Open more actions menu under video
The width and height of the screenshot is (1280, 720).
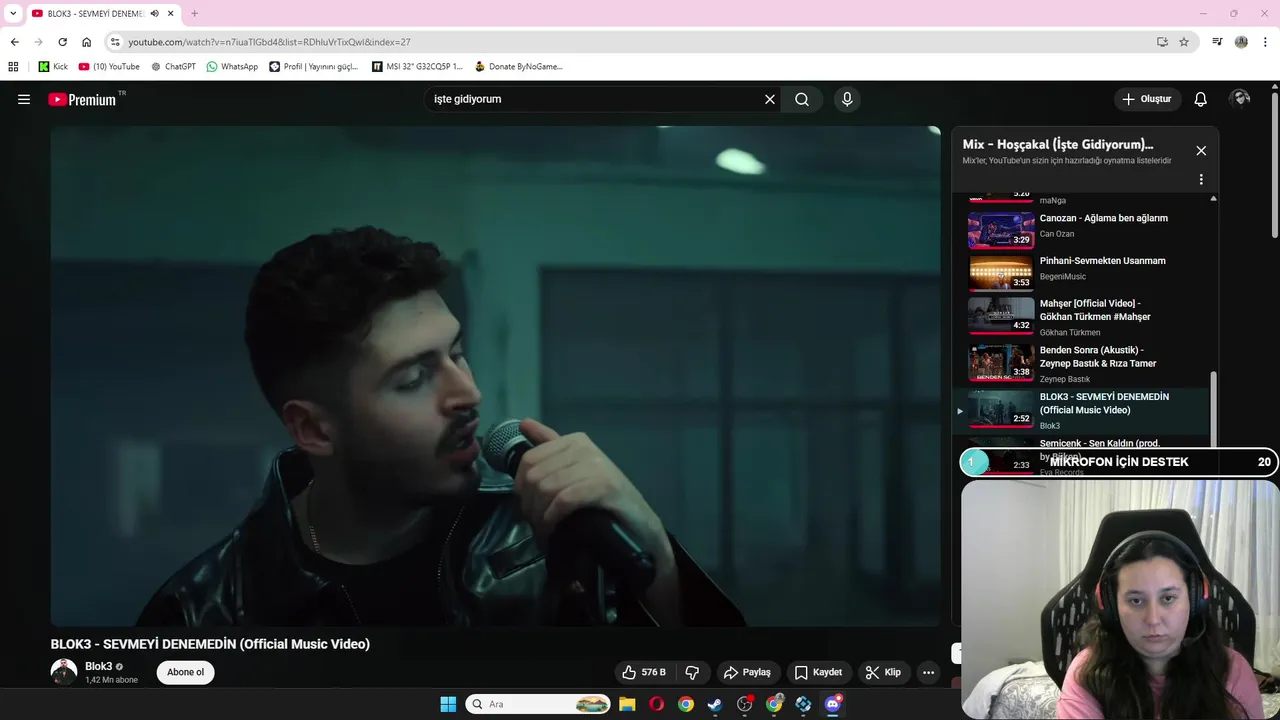(928, 672)
